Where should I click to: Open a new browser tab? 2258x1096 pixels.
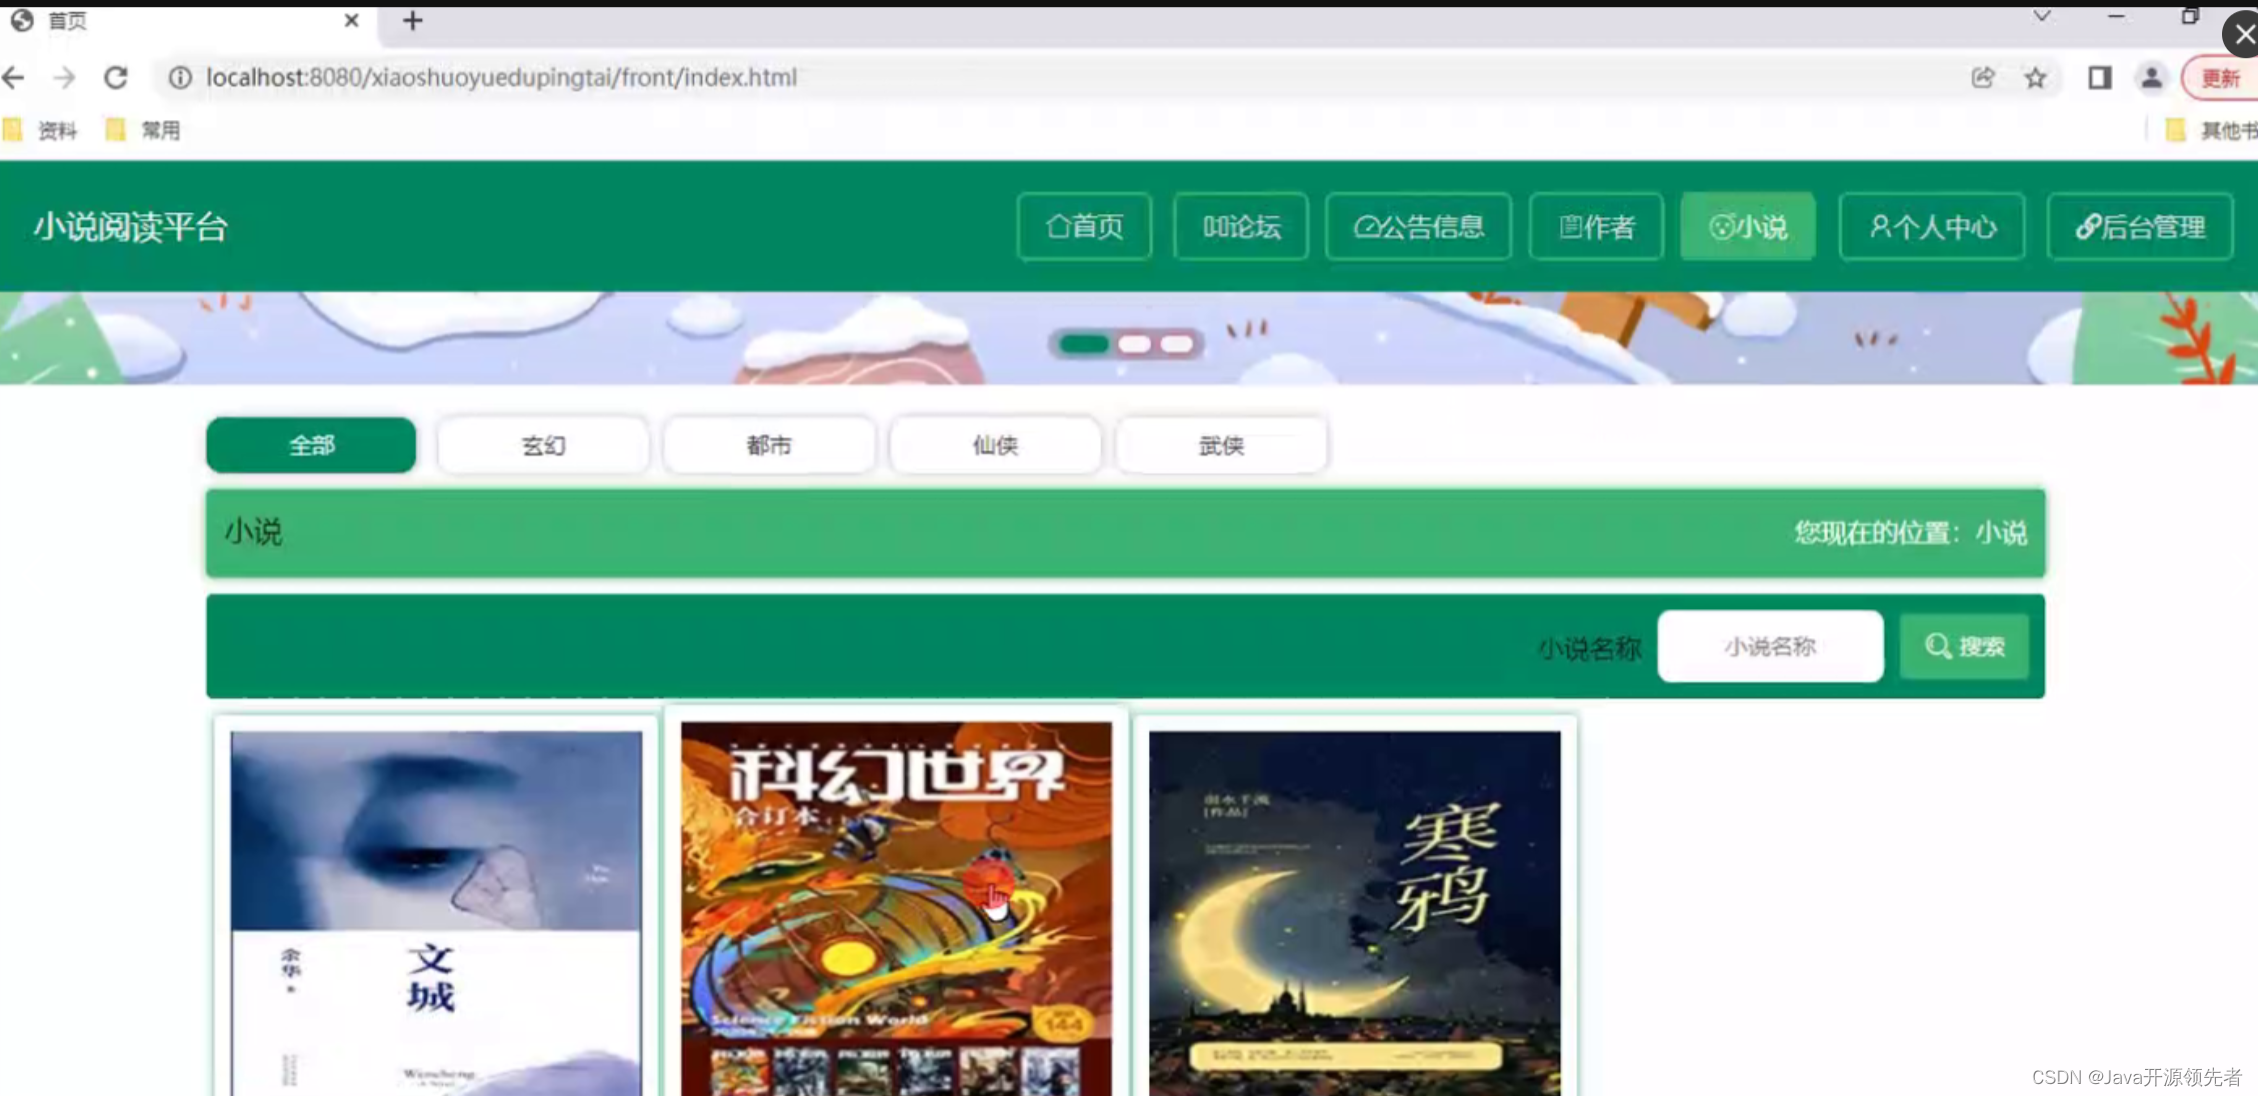[412, 20]
